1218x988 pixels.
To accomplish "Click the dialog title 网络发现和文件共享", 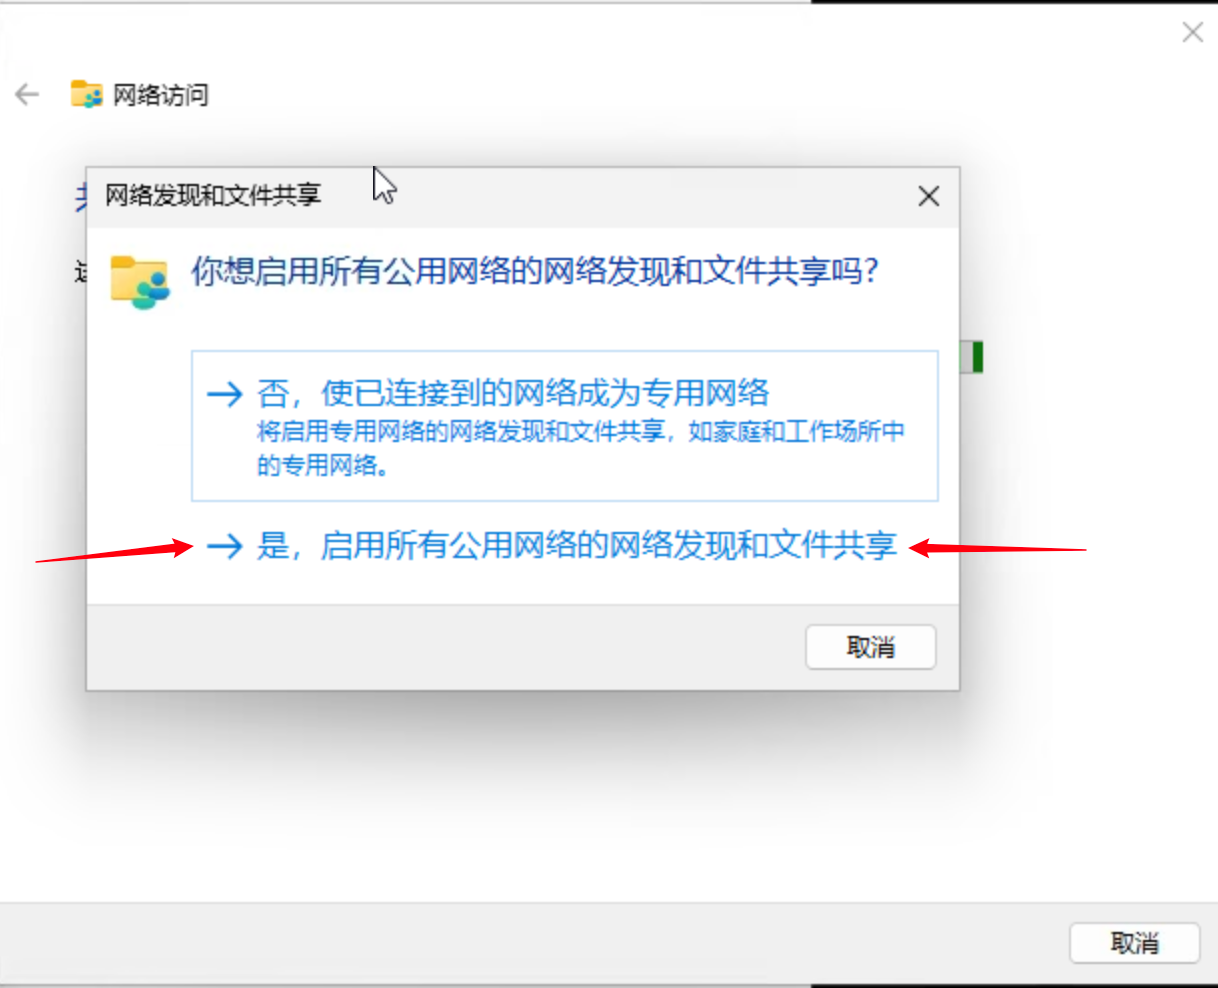I will (x=213, y=194).
